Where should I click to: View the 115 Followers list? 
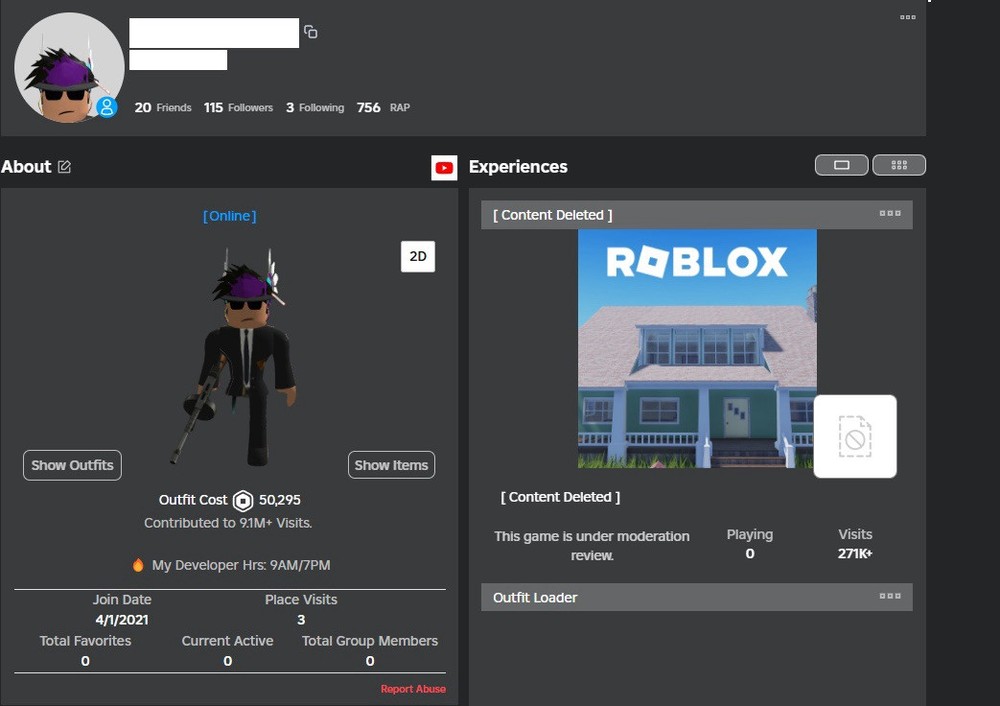tap(237, 107)
